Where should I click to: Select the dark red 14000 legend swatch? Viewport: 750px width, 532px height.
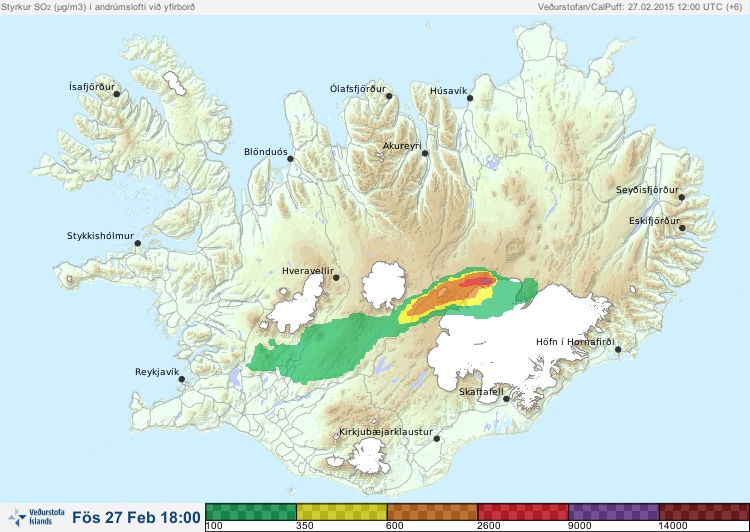coord(704,512)
